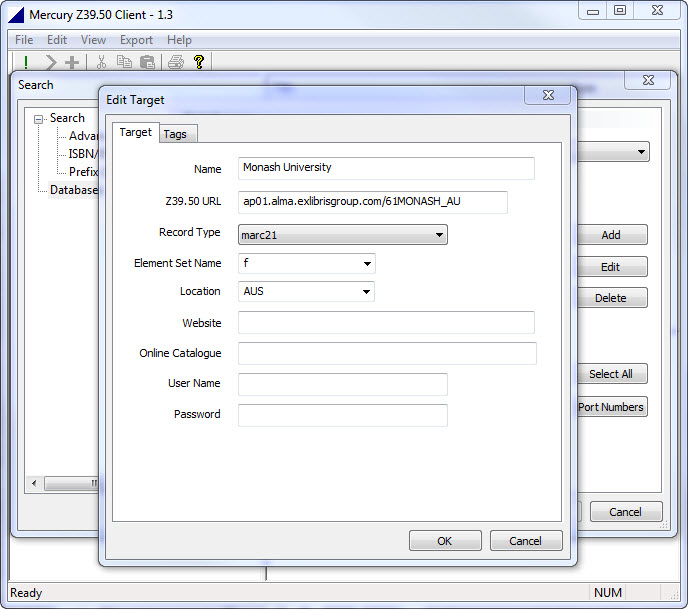The height and width of the screenshot is (609, 688).
Task: Click the yellow Help question mark icon
Action: click(199, 62)
